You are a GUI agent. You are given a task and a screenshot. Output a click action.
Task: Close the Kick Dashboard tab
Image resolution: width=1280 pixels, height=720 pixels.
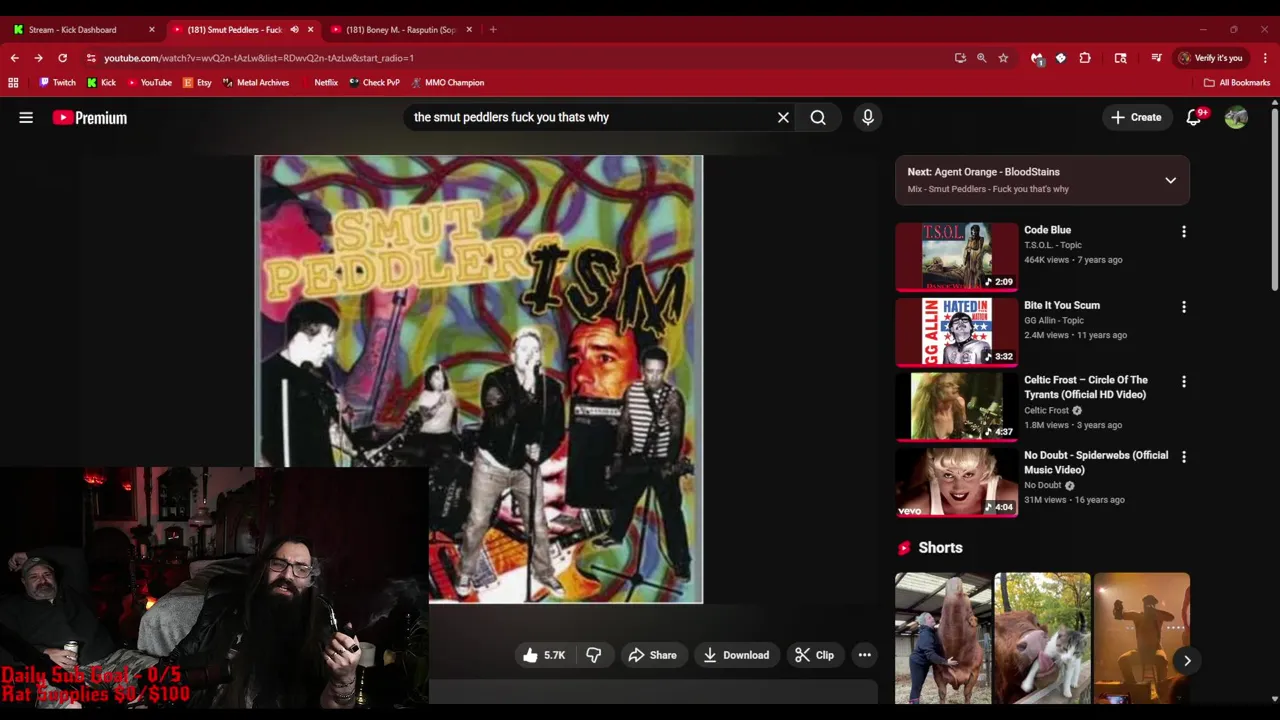click(x=152, y=30)
